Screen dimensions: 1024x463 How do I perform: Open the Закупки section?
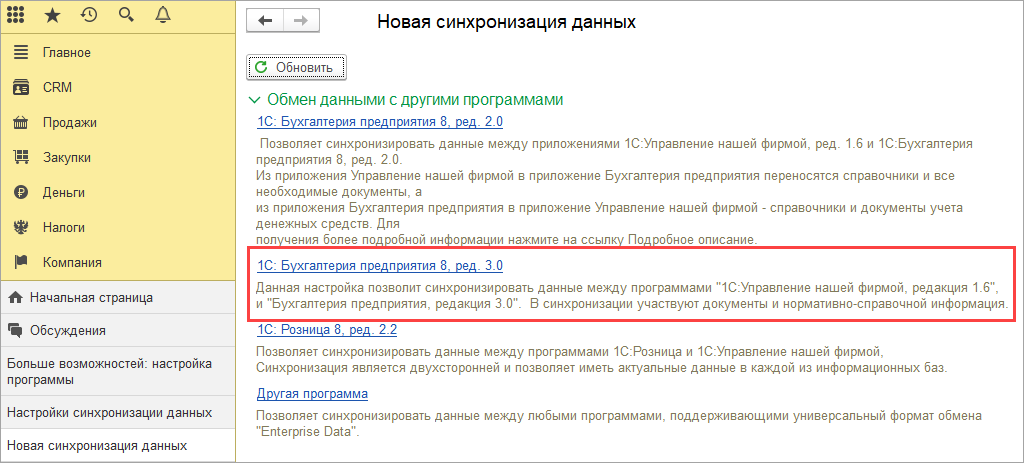pyautogui.click(x=67, y=157)
